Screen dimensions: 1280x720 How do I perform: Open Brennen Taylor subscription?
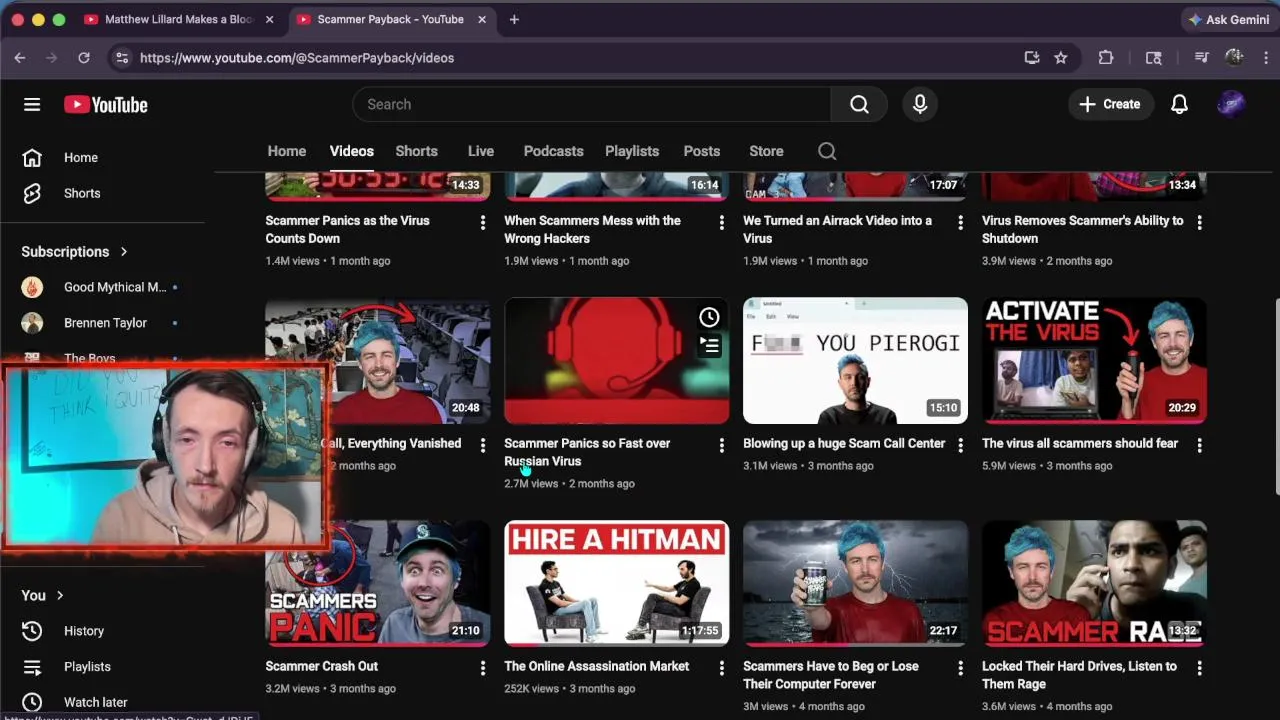tap(105, 323)
